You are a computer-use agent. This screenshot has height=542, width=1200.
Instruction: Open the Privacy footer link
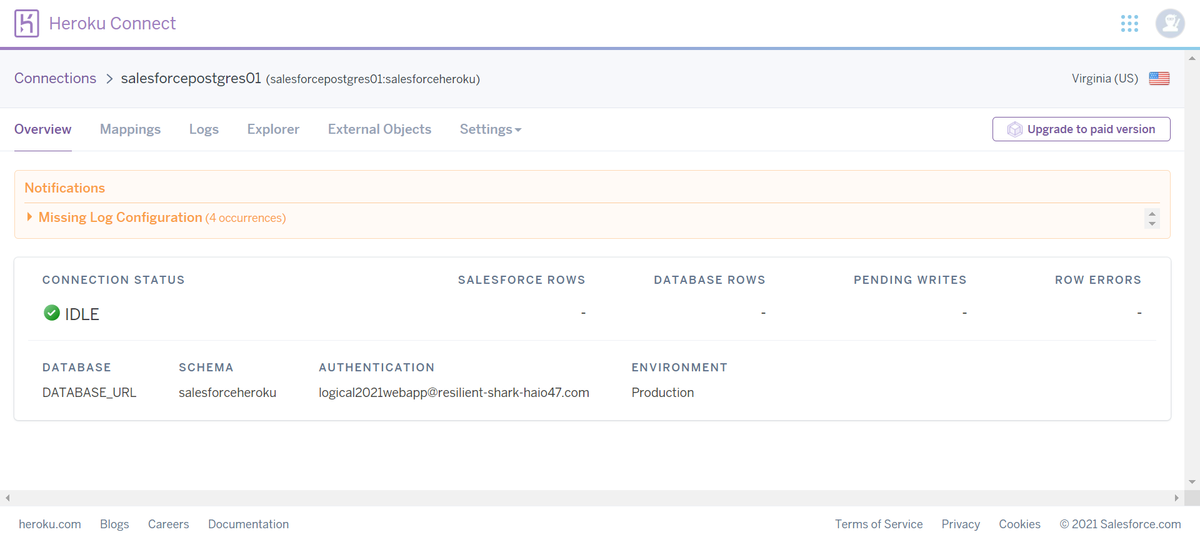pos(961,524)
